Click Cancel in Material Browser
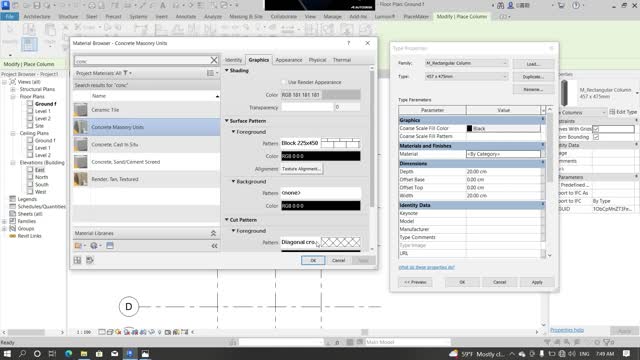Viewport: 640px width, 360px height. [338, 260]
